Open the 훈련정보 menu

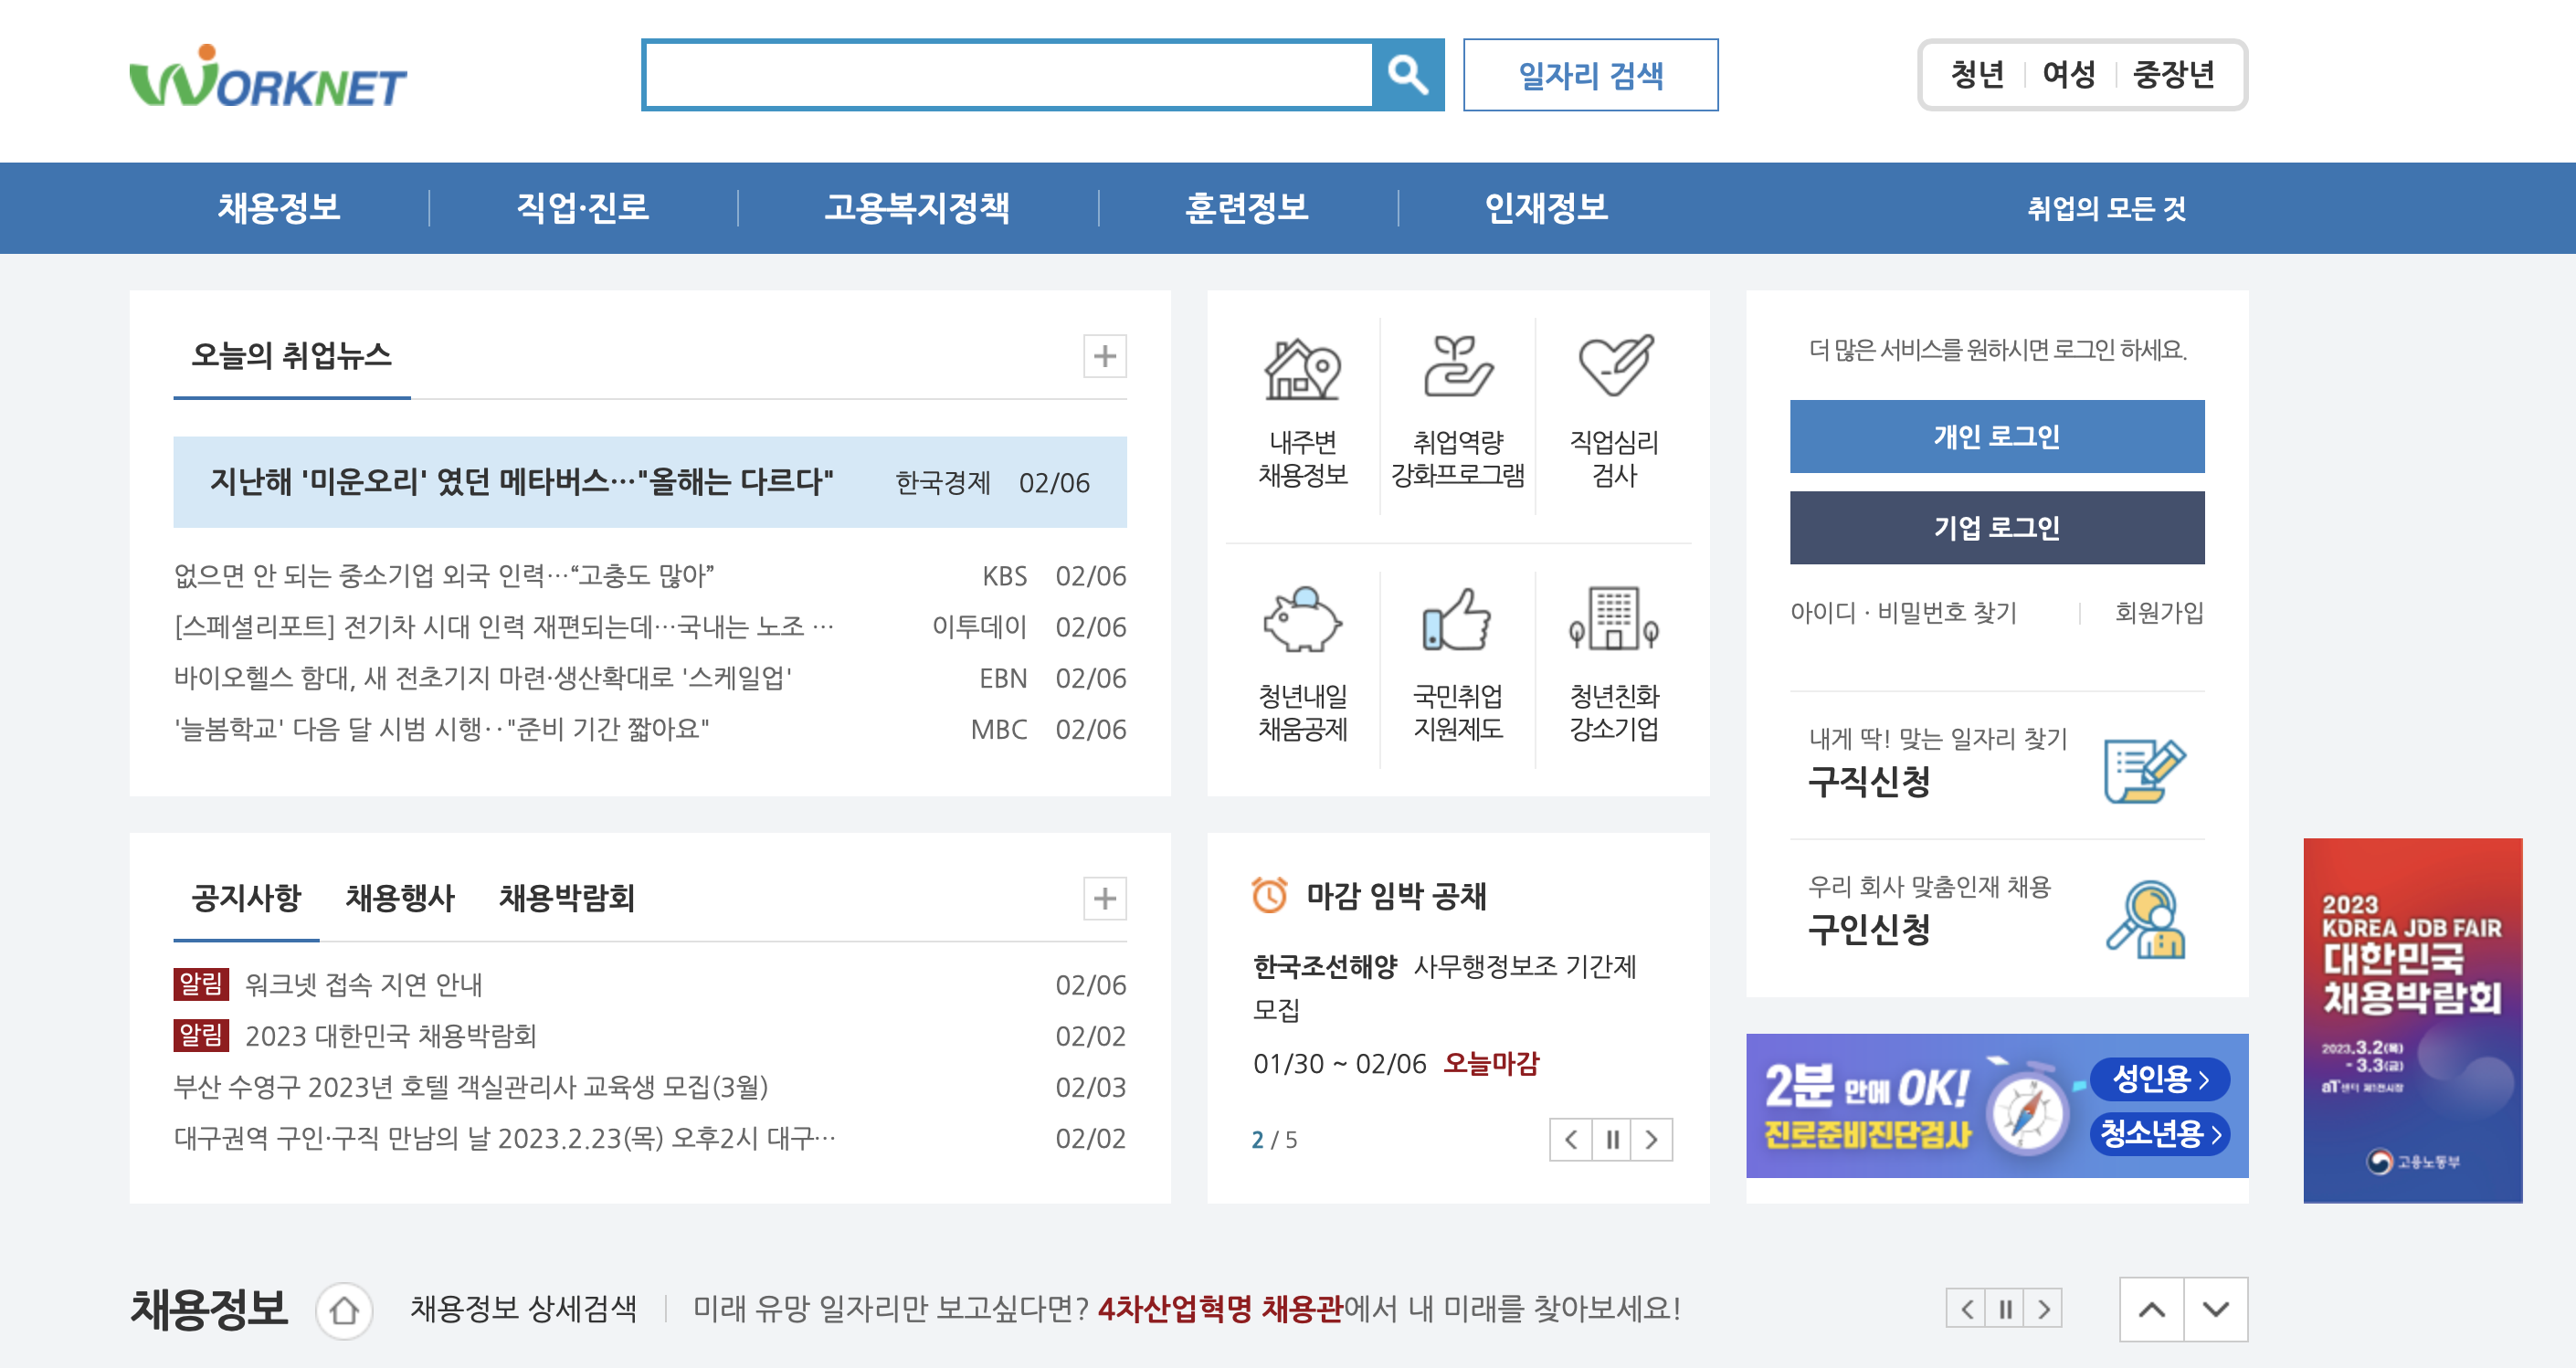pos(1247,208)
